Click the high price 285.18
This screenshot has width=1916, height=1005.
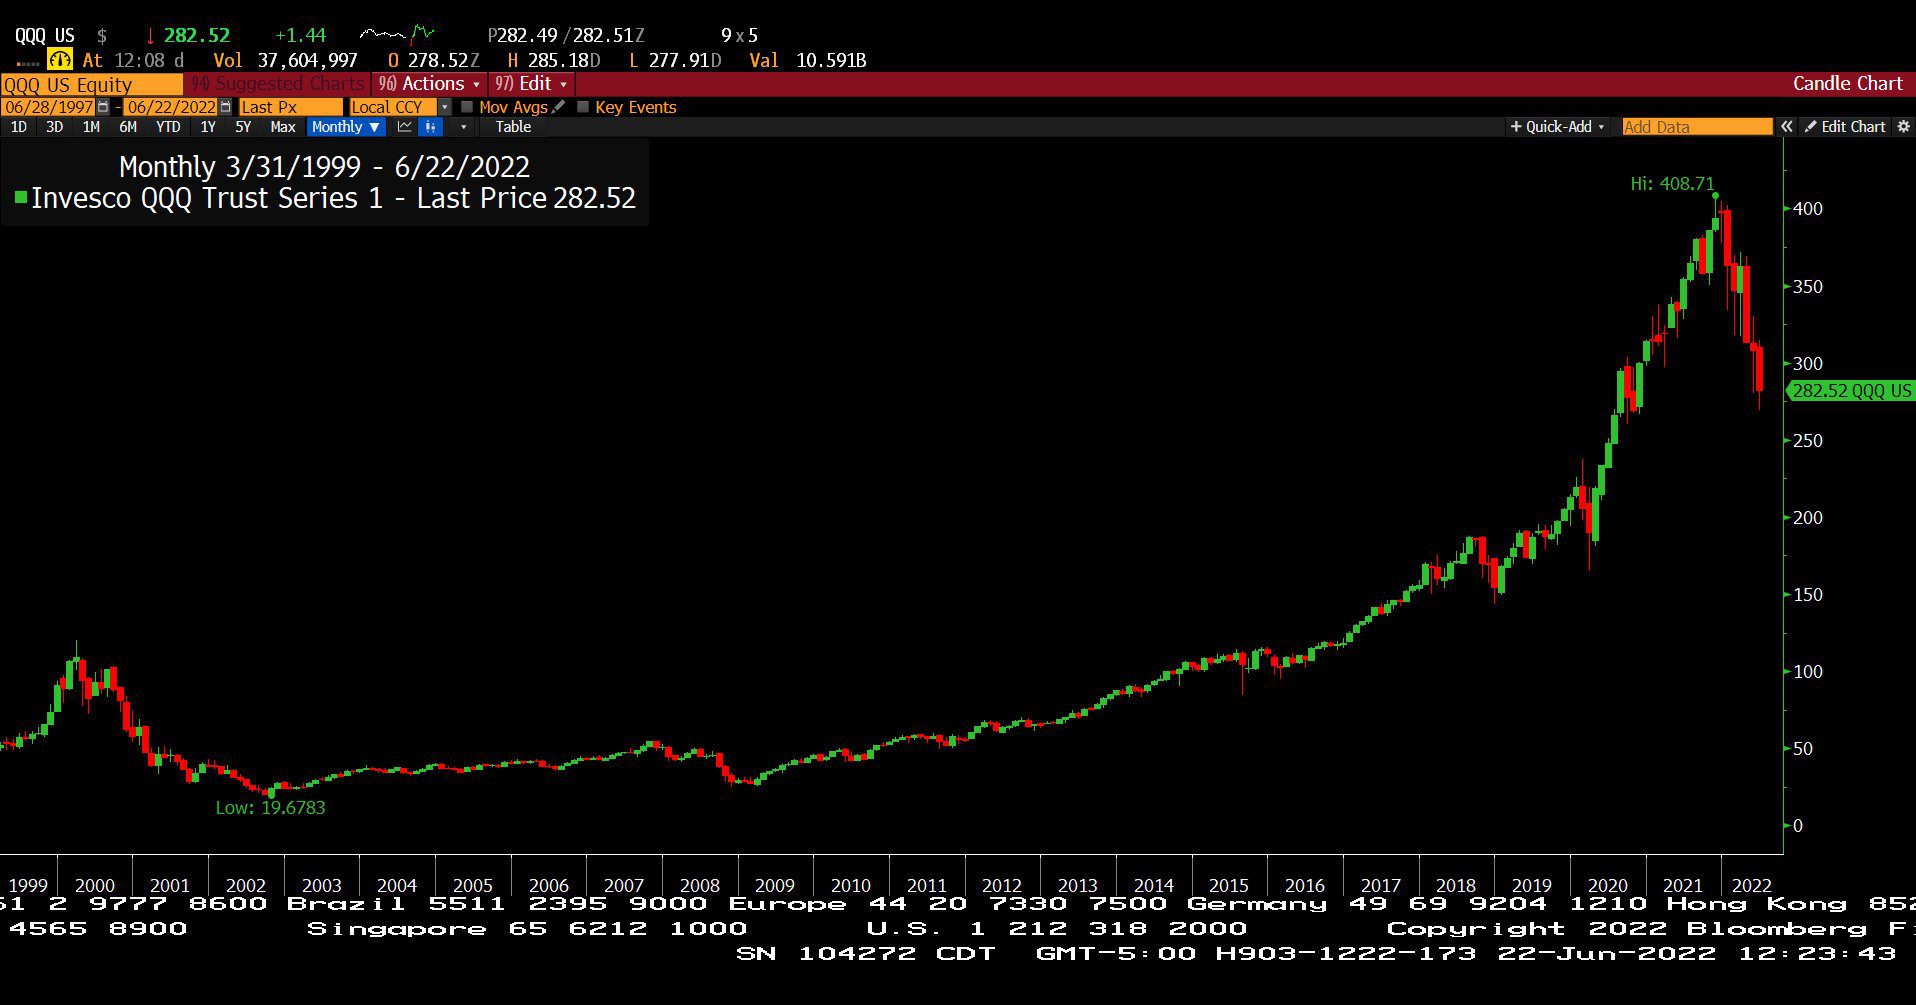pyautogui.click(x=558, y=60)
